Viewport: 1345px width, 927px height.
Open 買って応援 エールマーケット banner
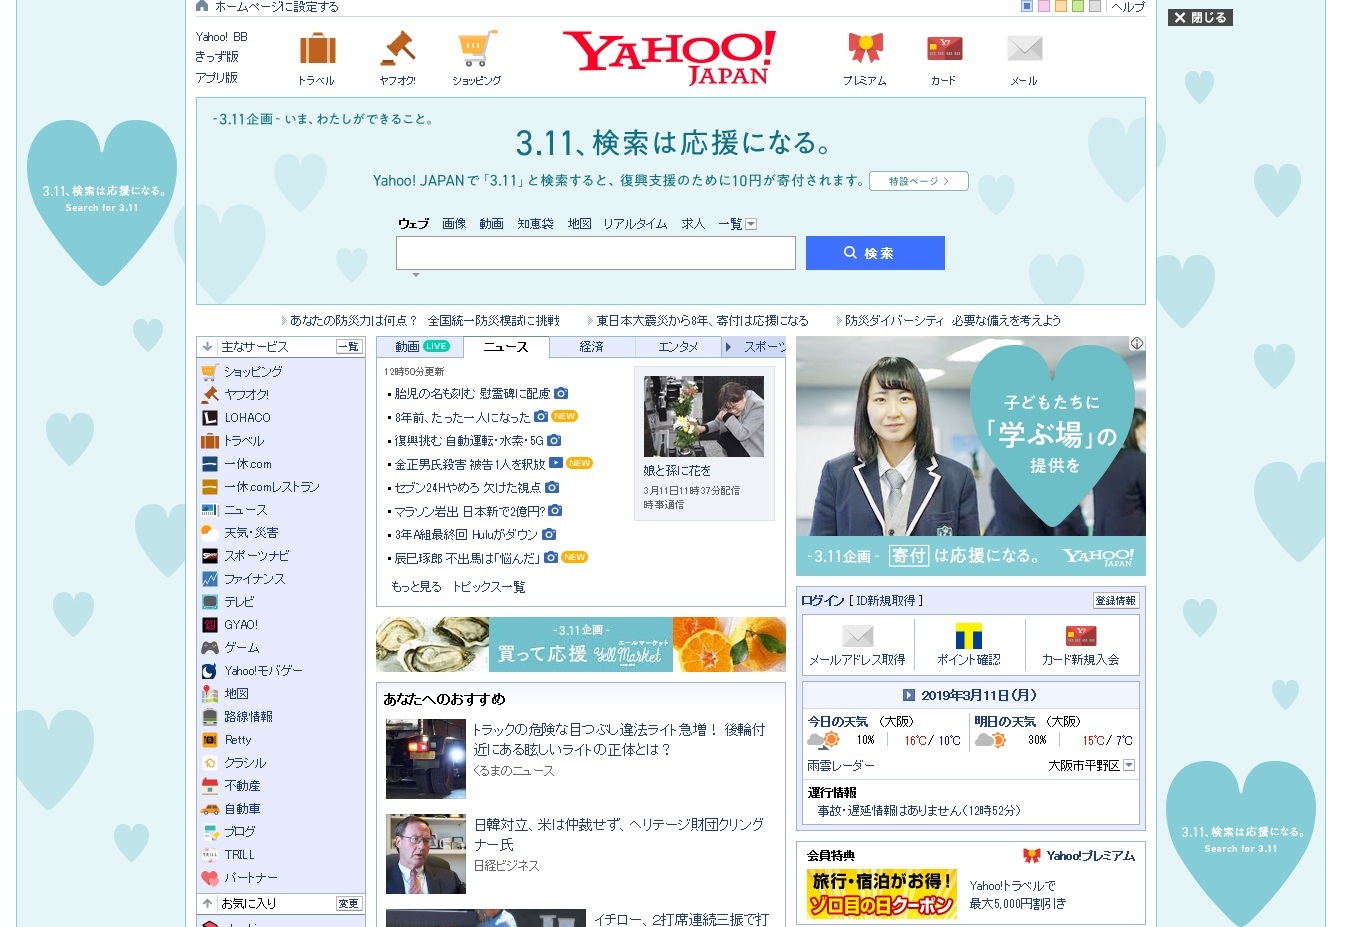[581, 644]
